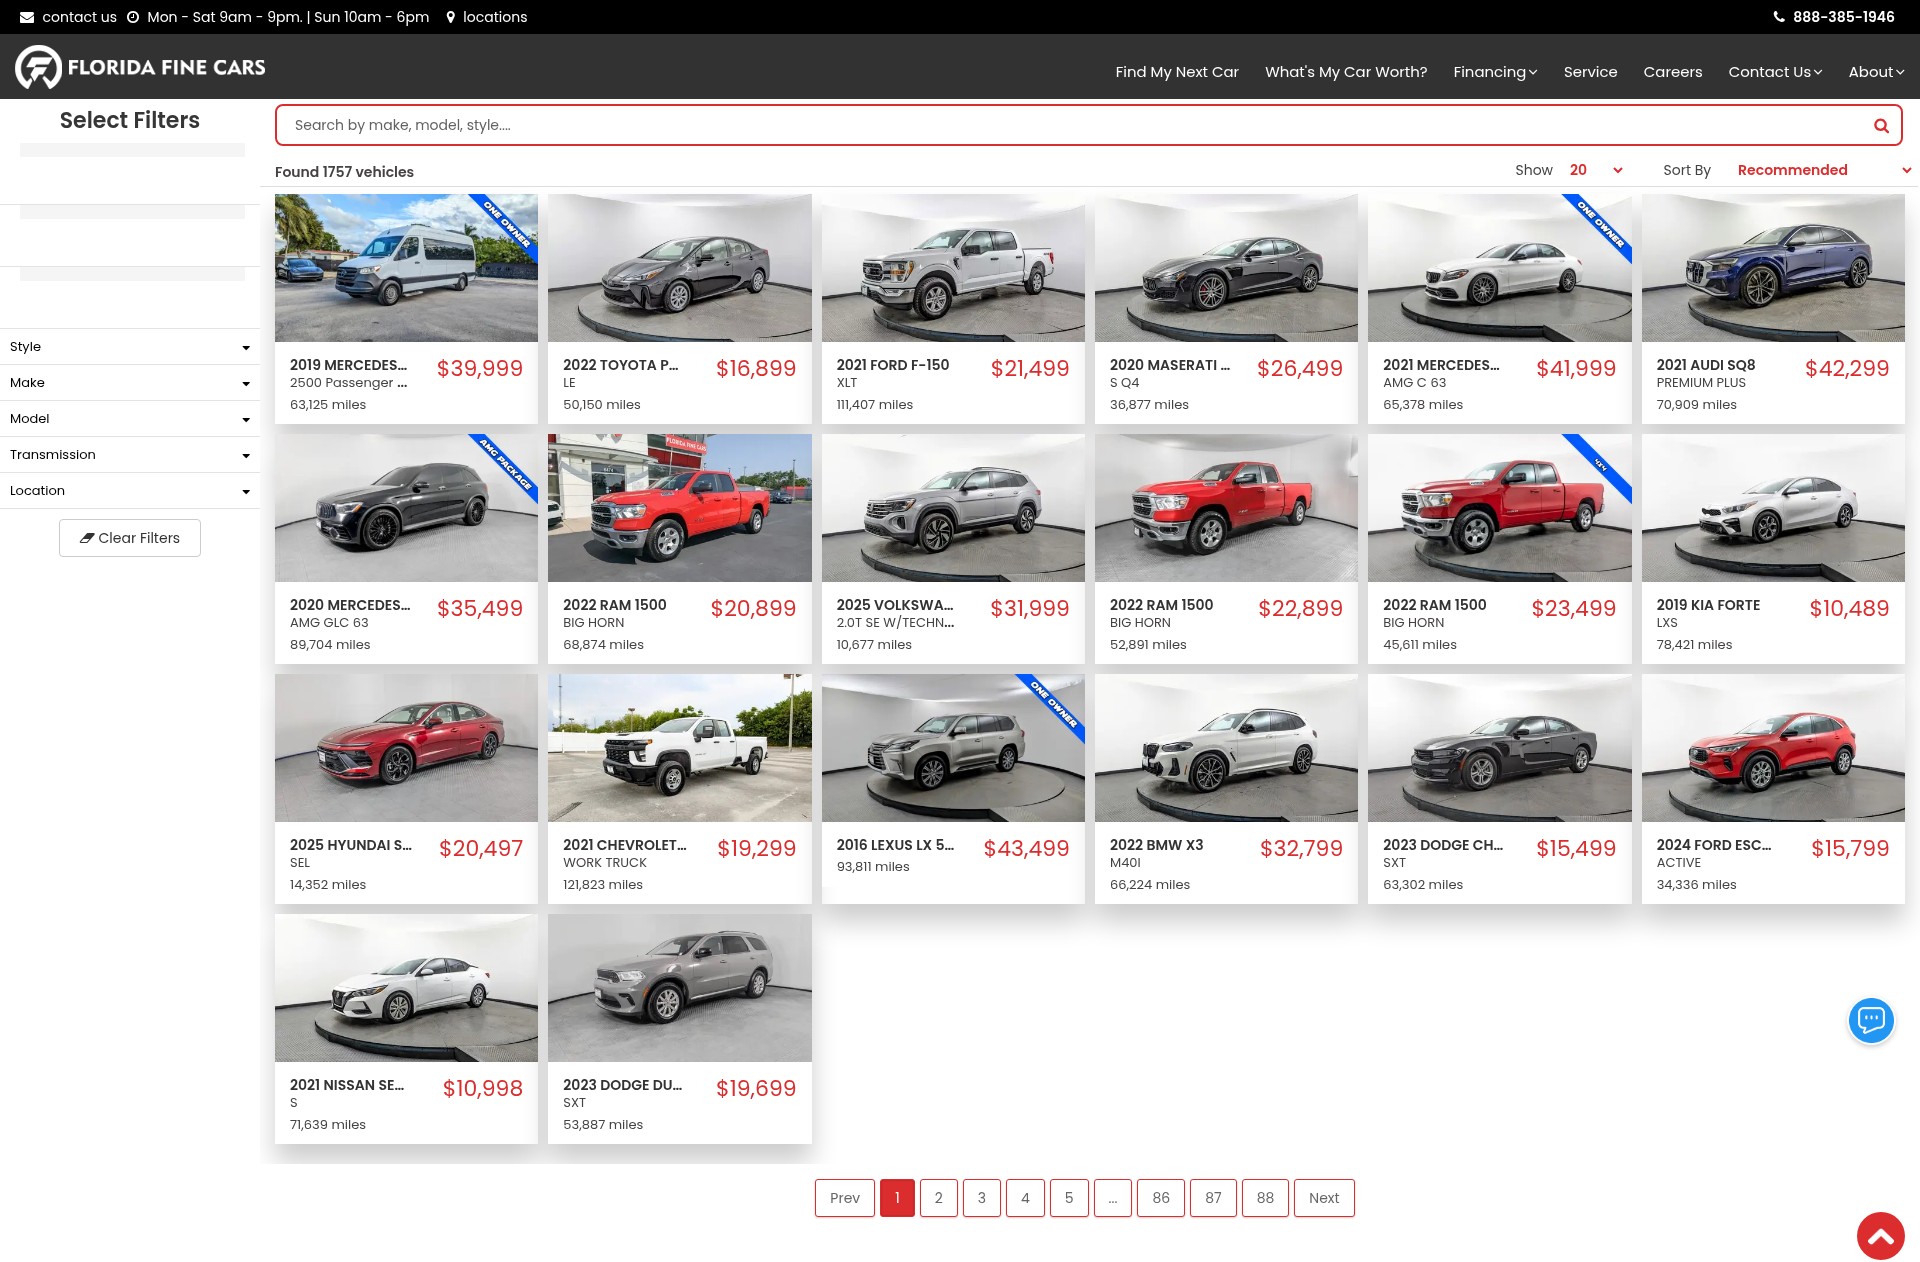Open the 2019 Kia Forte LXS photo

pyautogui.click(x=1773, y=508)
